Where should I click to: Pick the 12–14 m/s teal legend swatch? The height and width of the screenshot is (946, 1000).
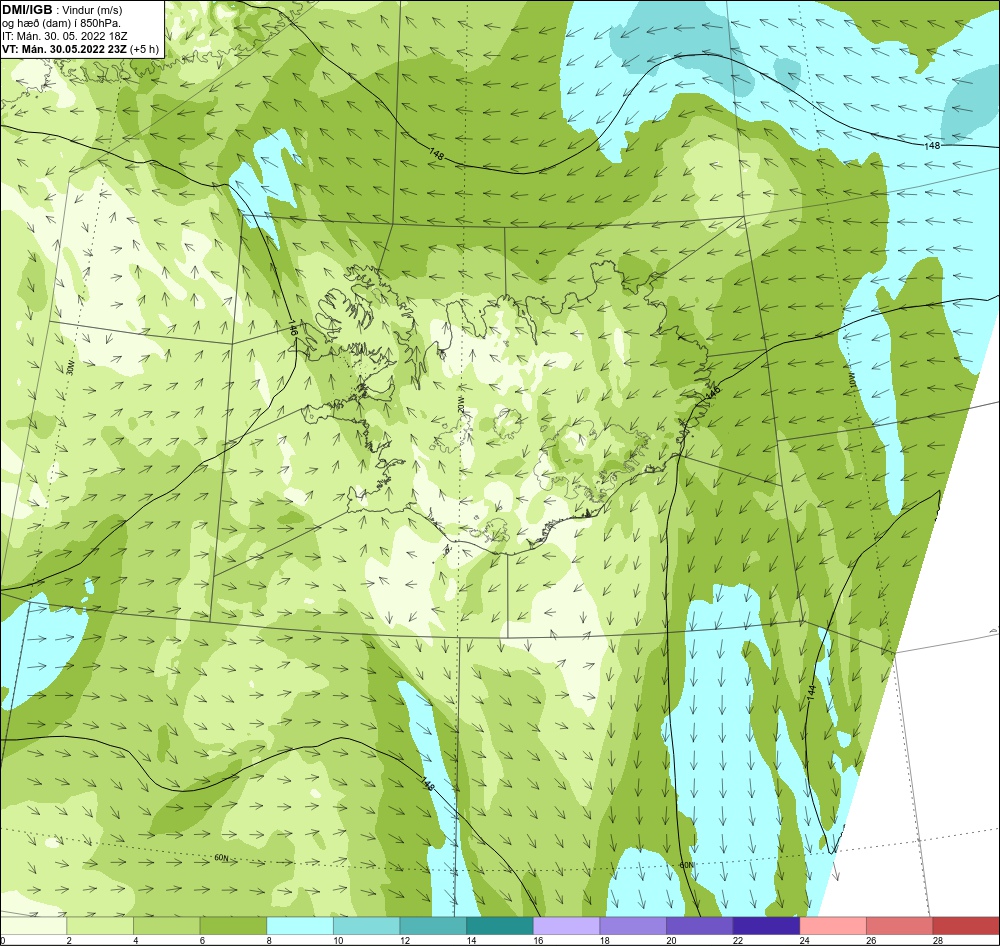pyautogui.click(x=433, y=926)
